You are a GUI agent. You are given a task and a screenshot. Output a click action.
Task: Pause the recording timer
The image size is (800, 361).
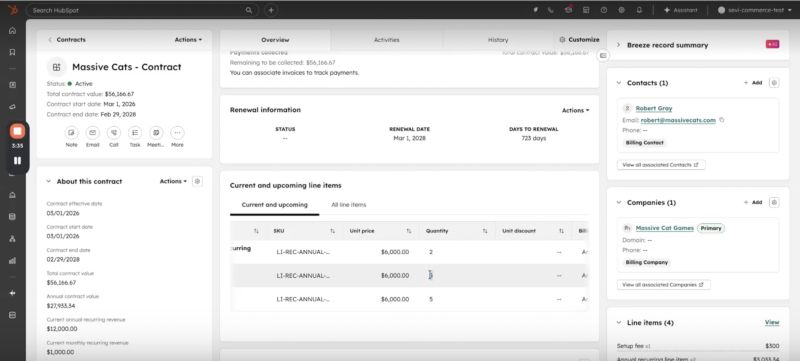tap(17, 161)
